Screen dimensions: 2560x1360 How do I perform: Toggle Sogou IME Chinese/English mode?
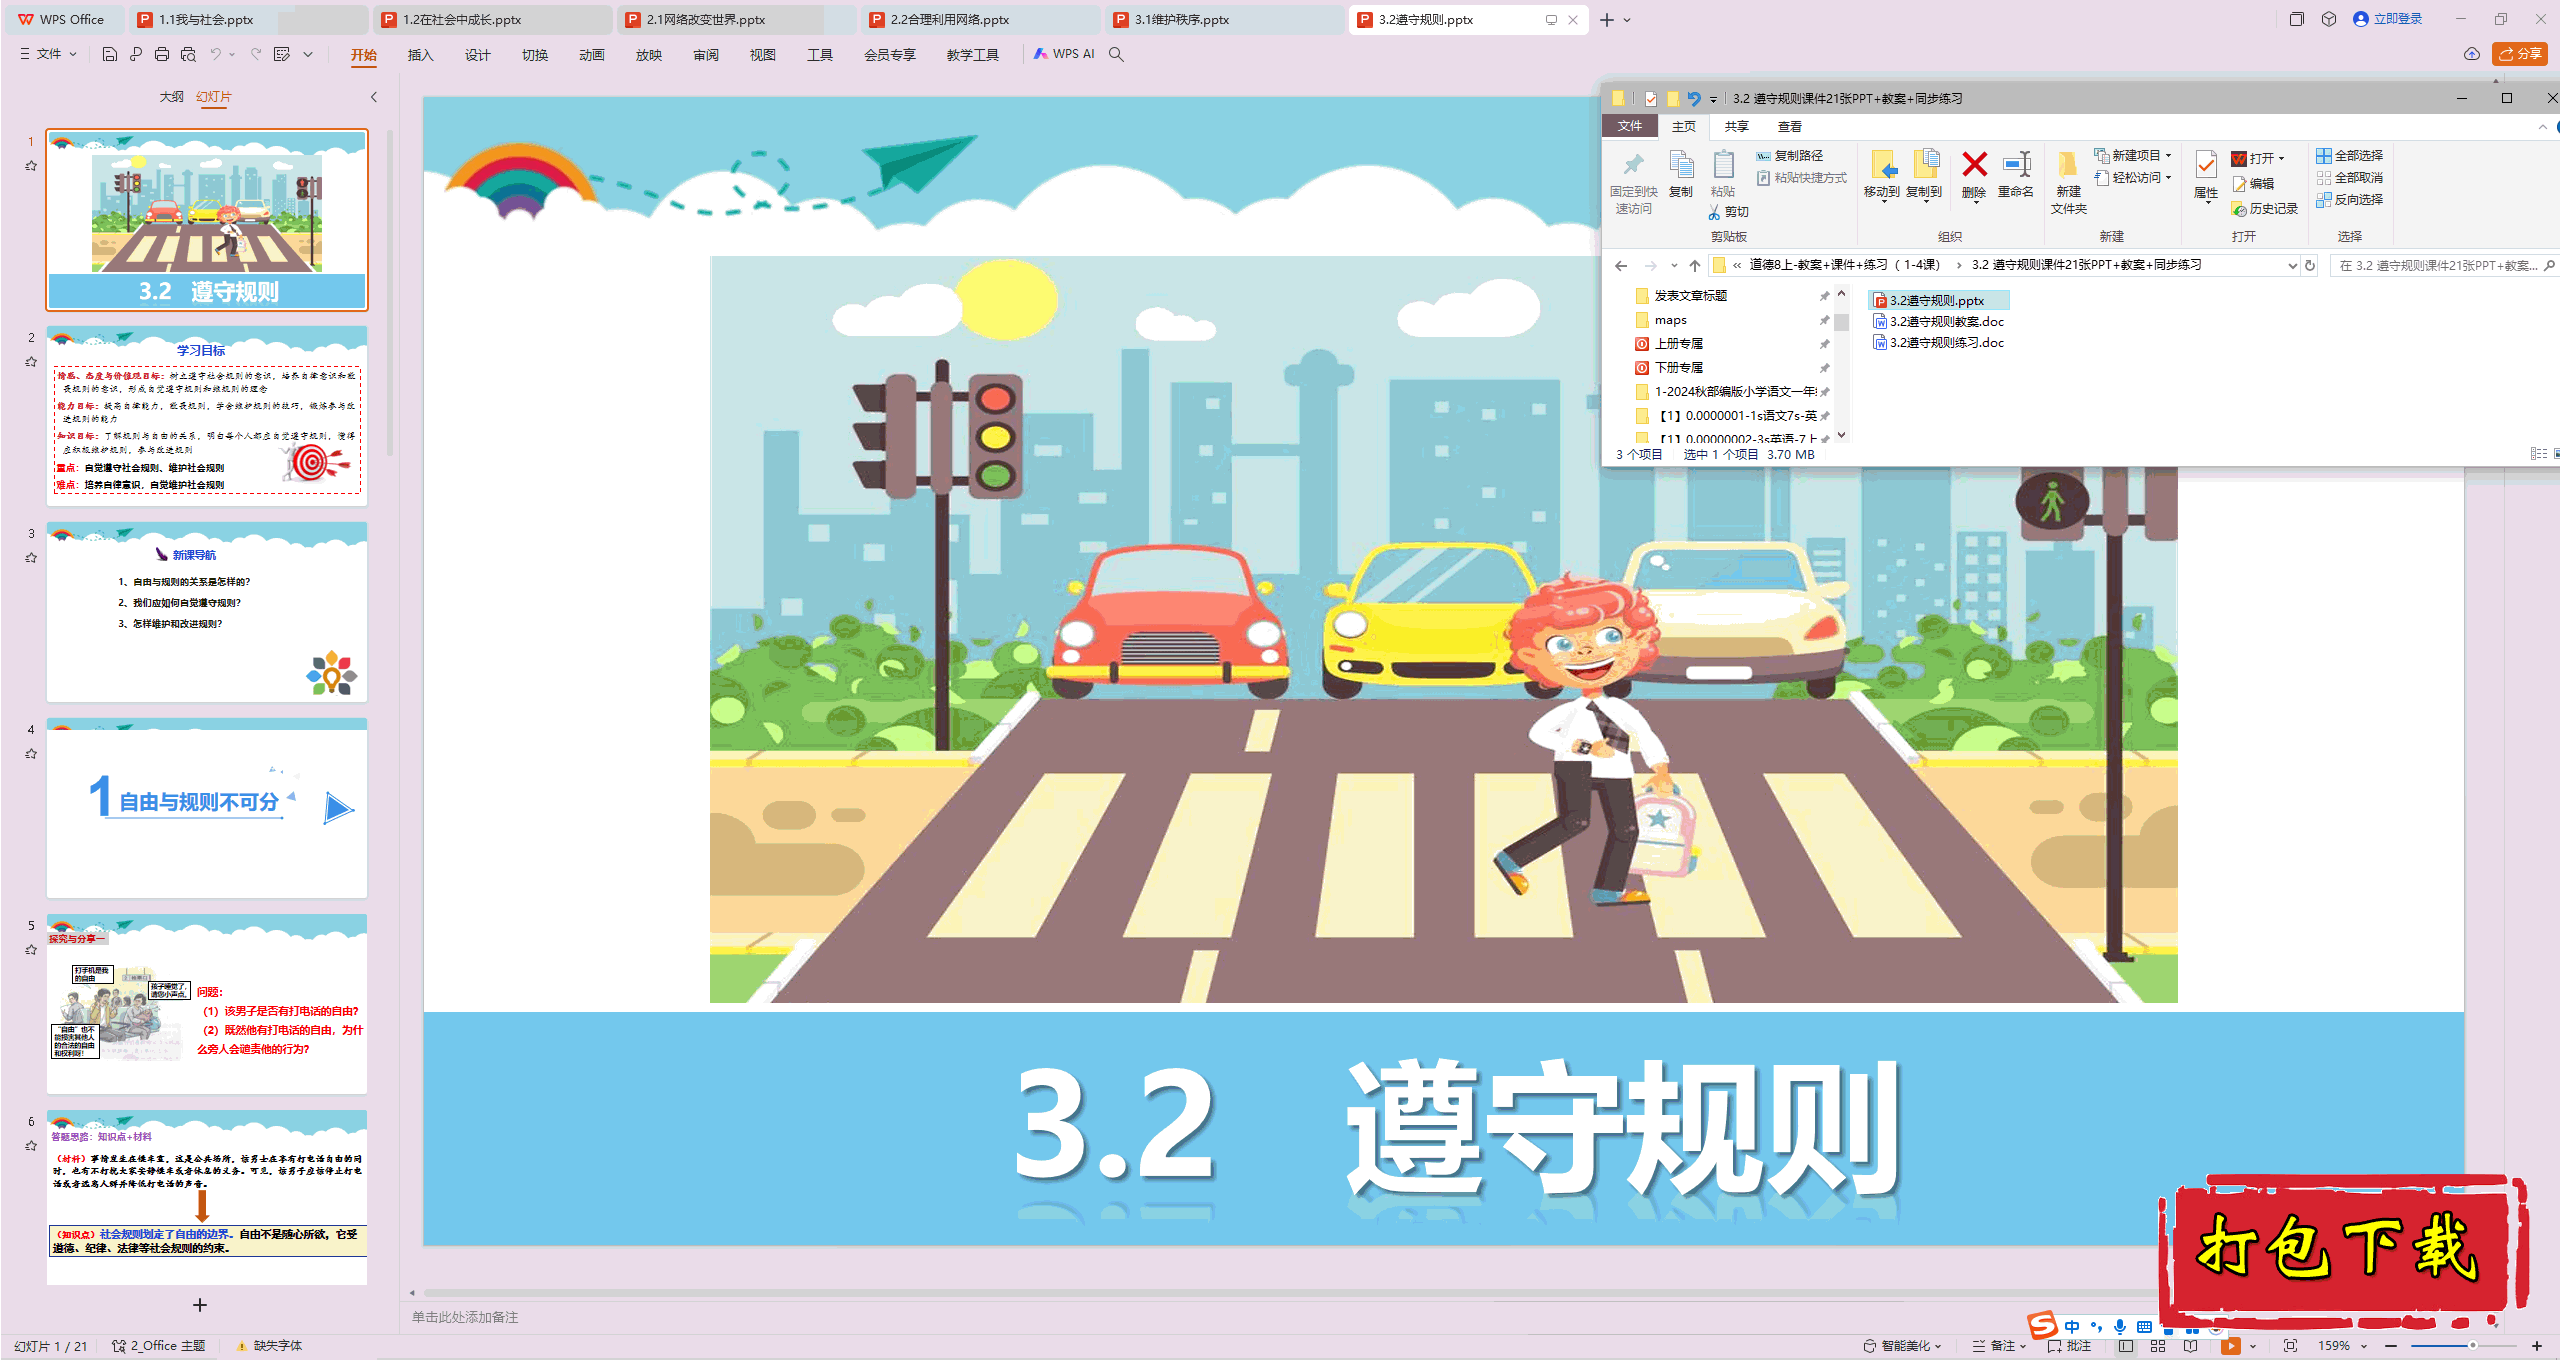pyautogui.click(x=2072, y=1326)
